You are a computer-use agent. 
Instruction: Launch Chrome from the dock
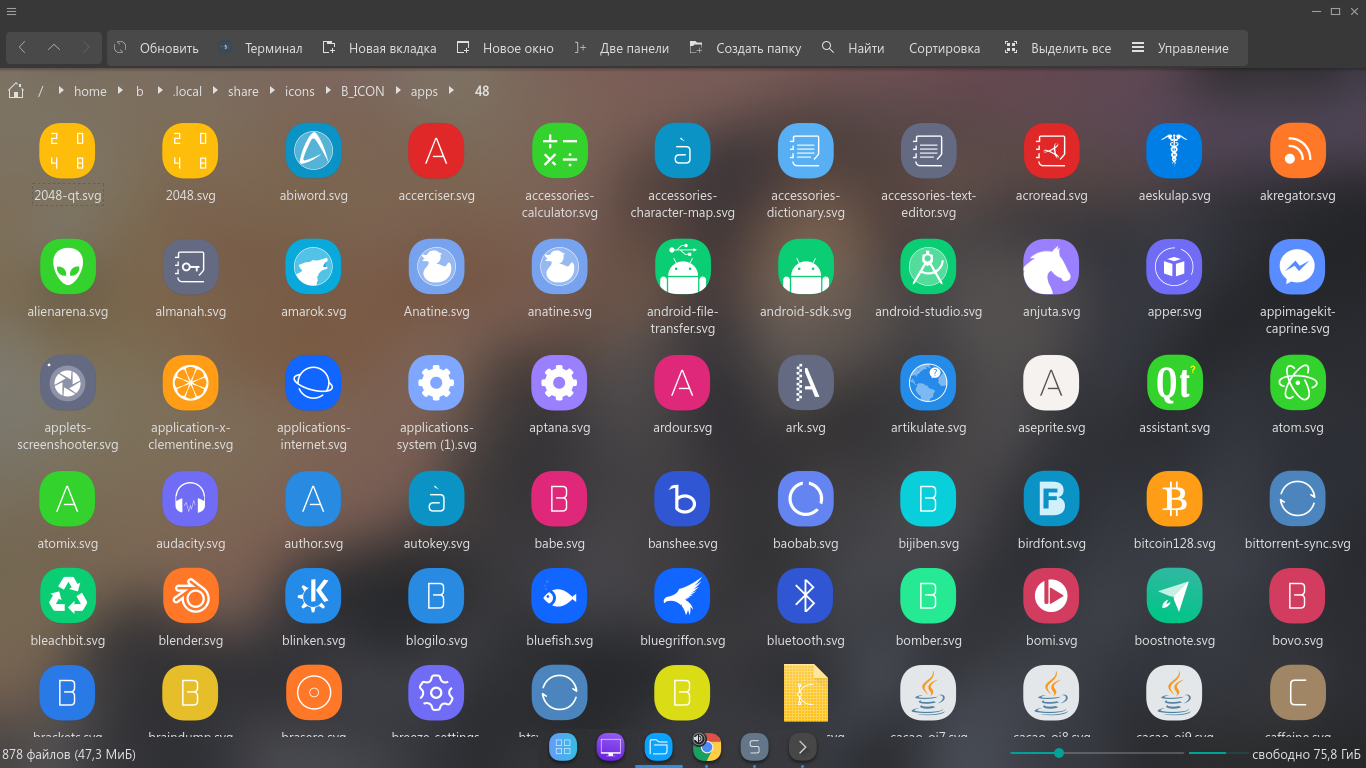pos(707,746)
